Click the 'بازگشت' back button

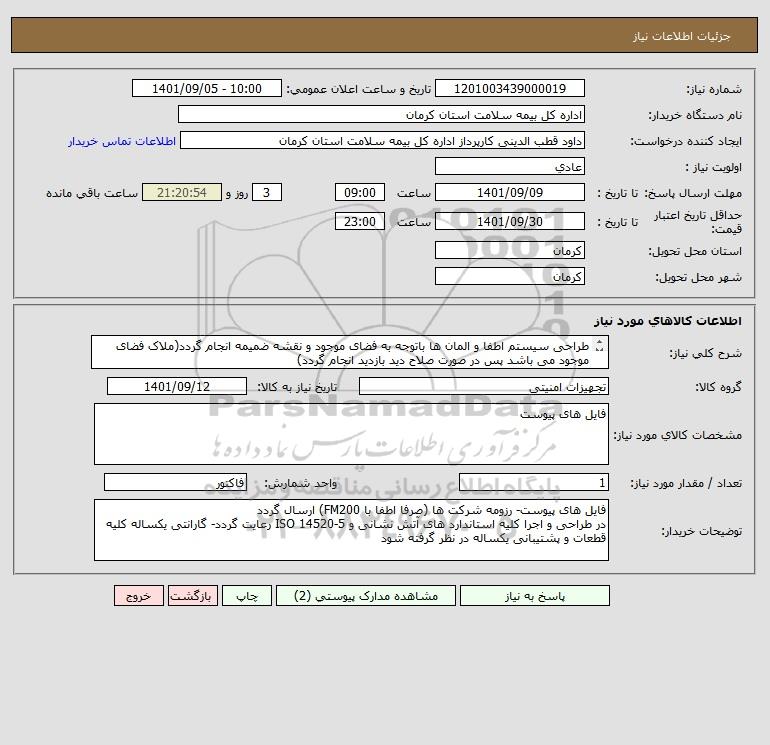pyautogui.click(x=192, y=596)
